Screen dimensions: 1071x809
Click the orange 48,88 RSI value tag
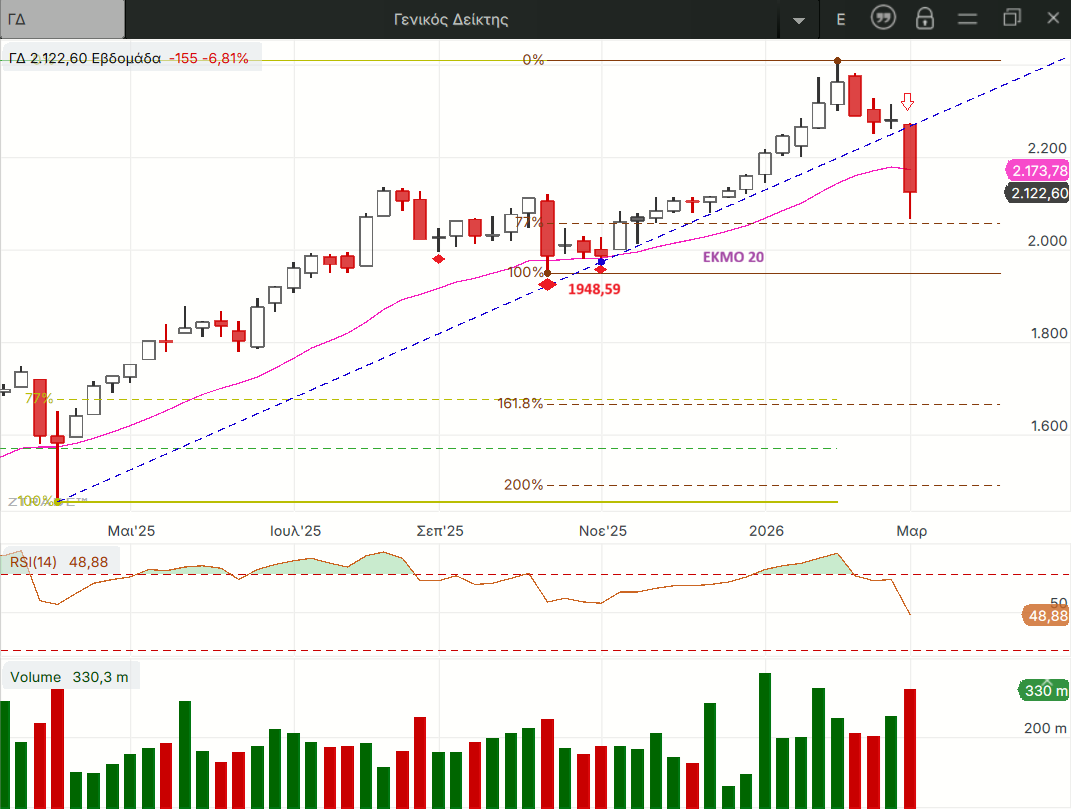1046,616
